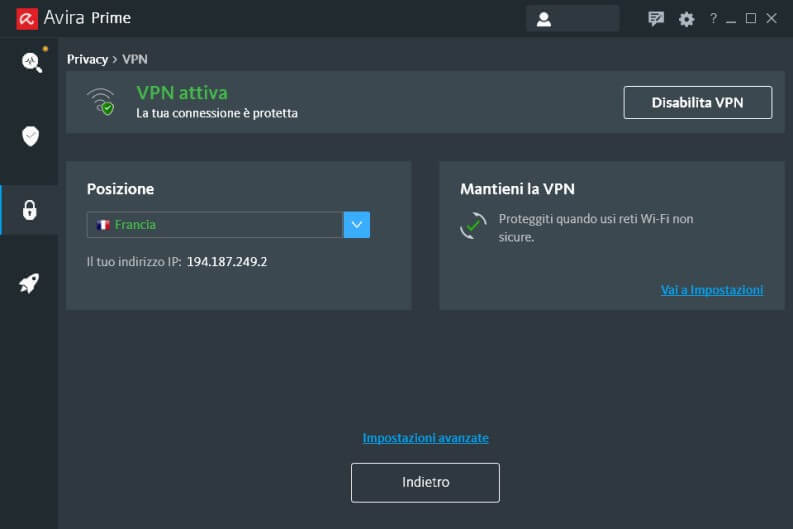Click the Indietro button
This screenshot has height=529, width=793.
pyautogui.click(x=425, y=482)
